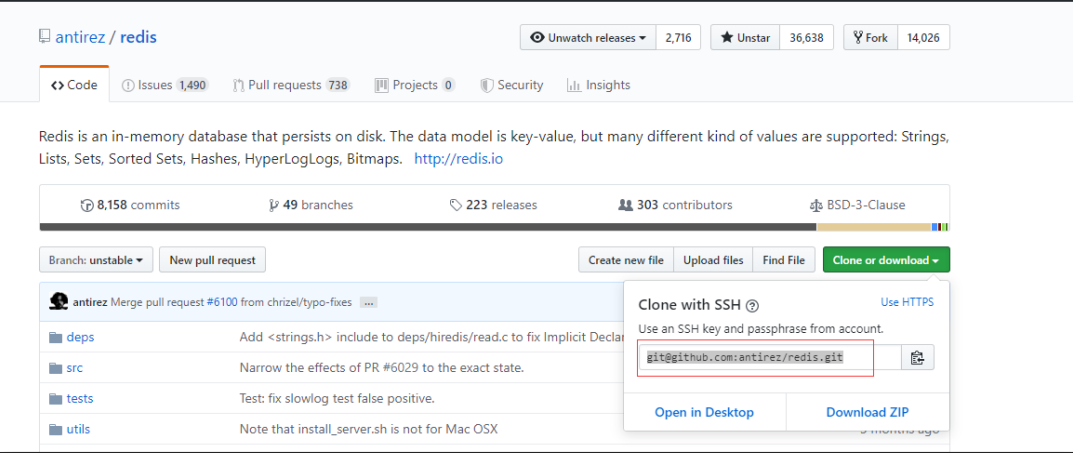Click the help icon next to Clone with SSH

pos(752,306)
